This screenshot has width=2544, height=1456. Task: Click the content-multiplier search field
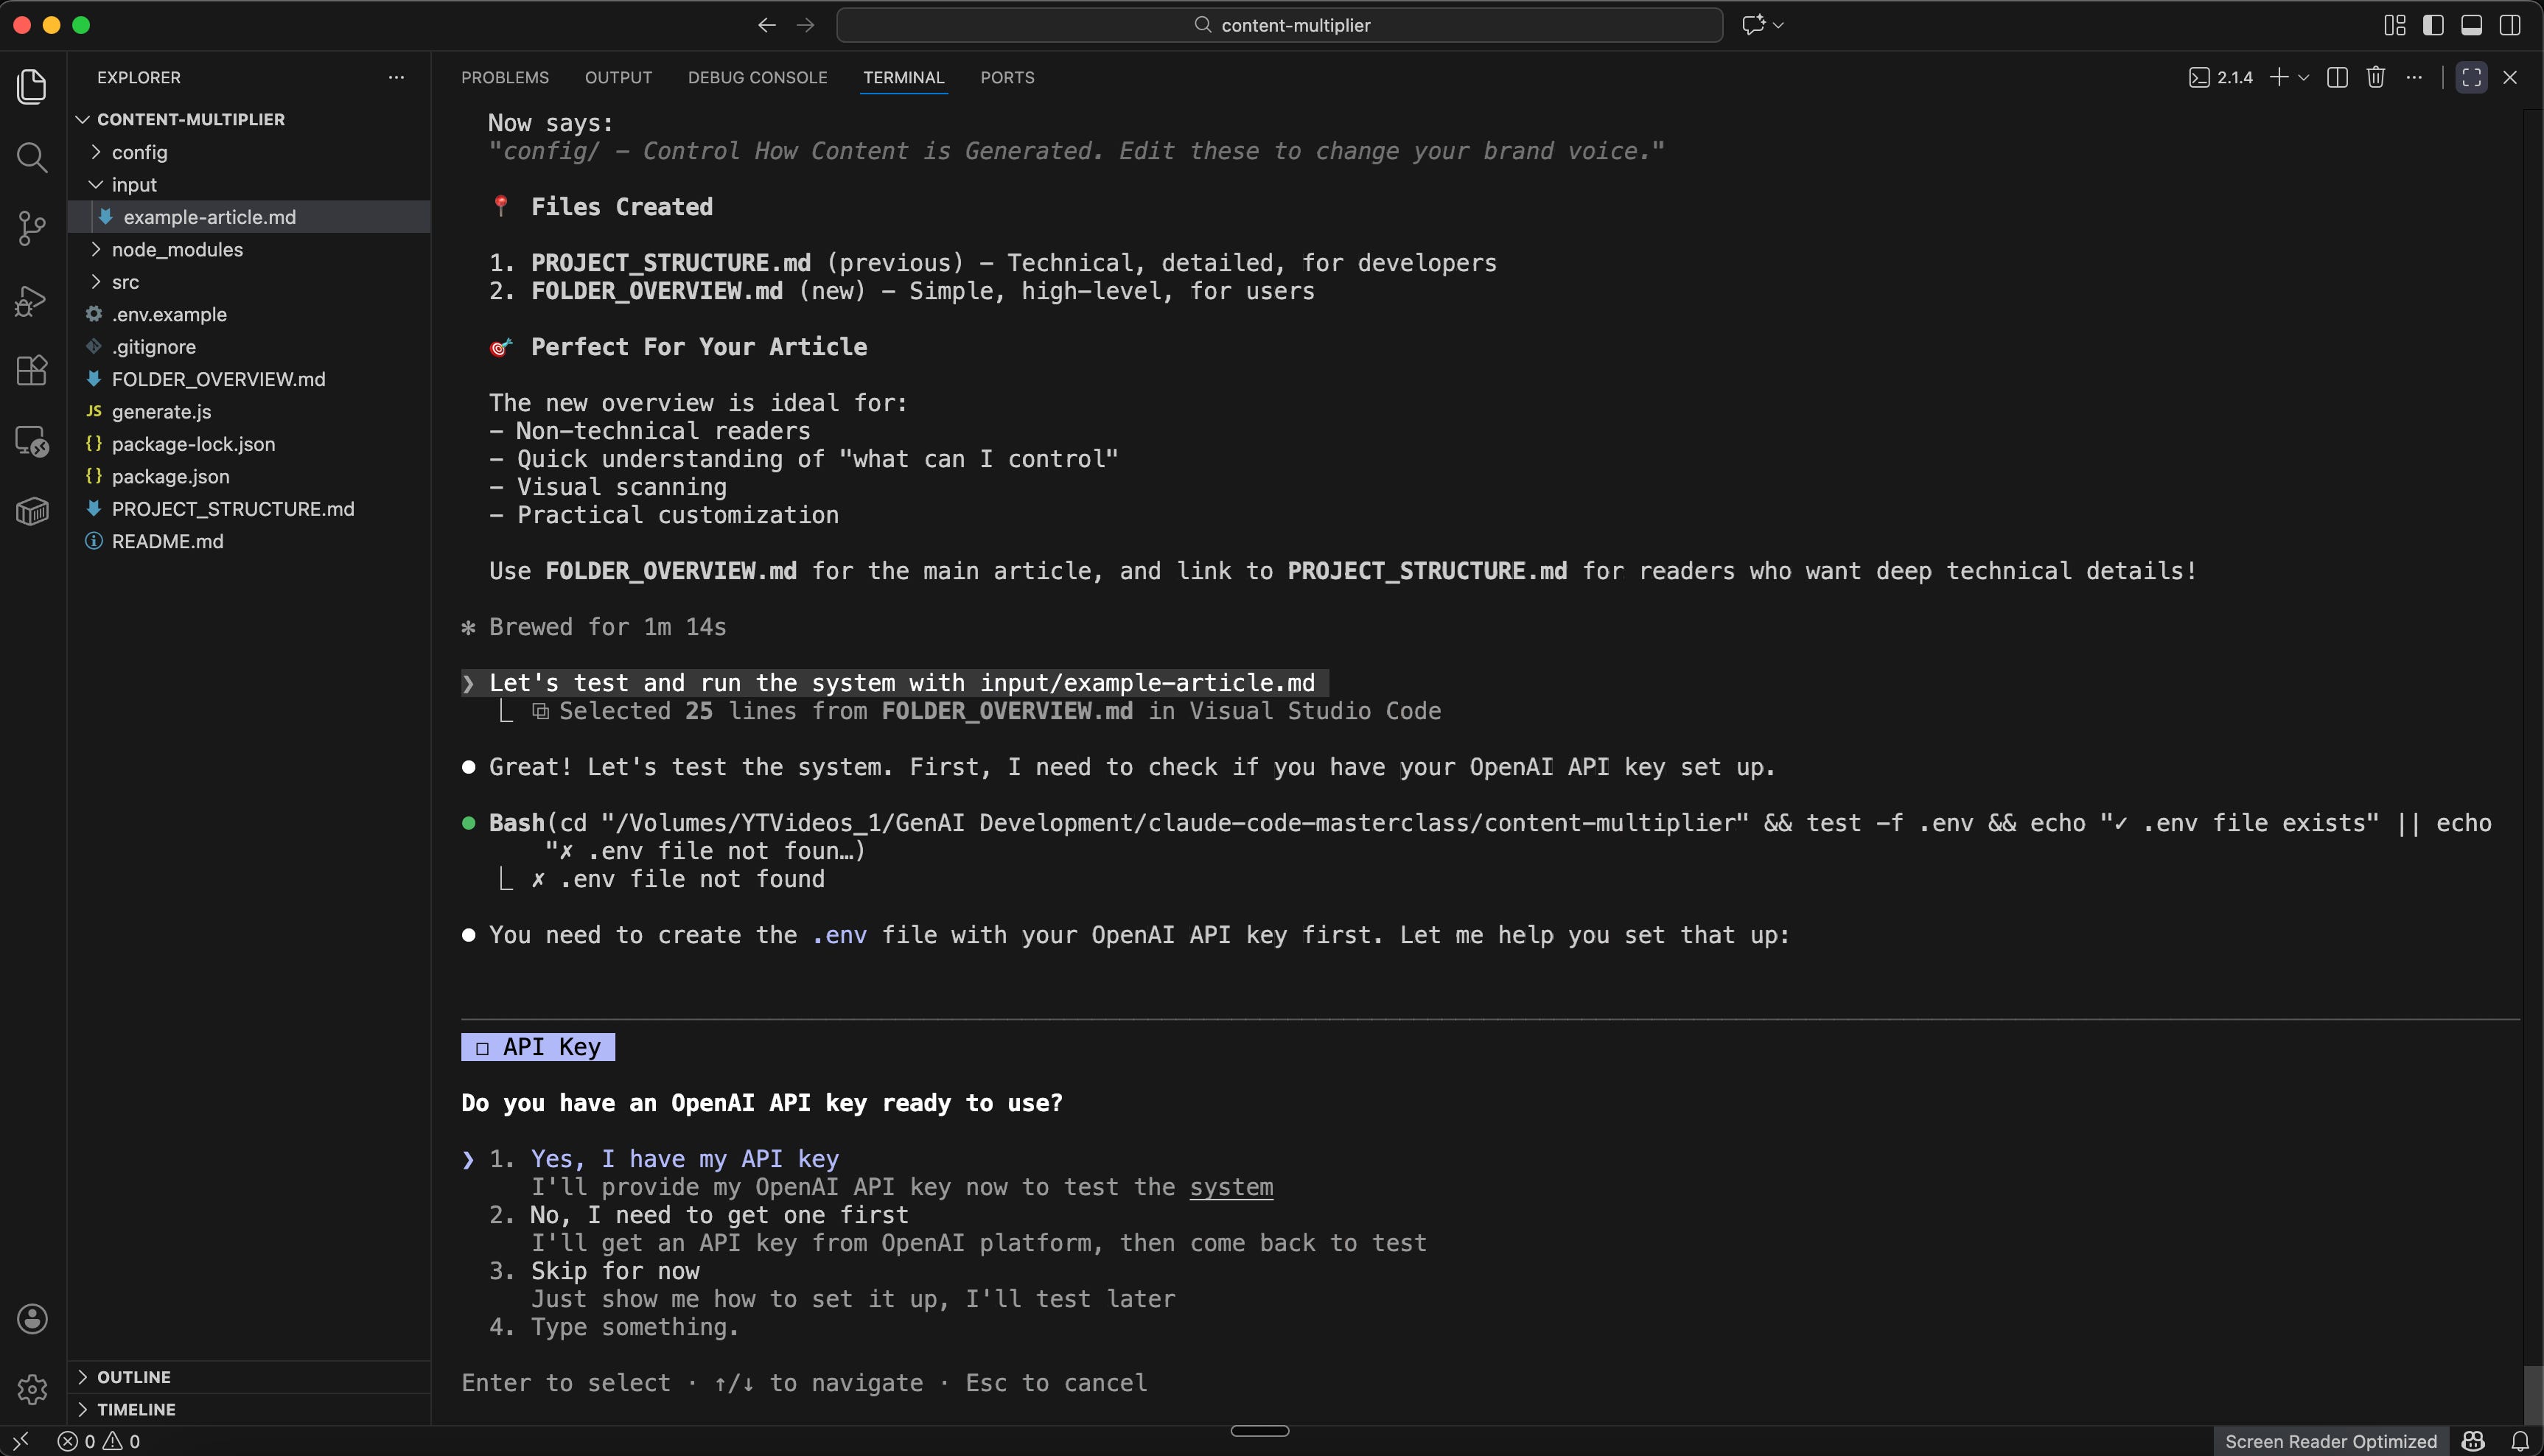point(1279,25)
